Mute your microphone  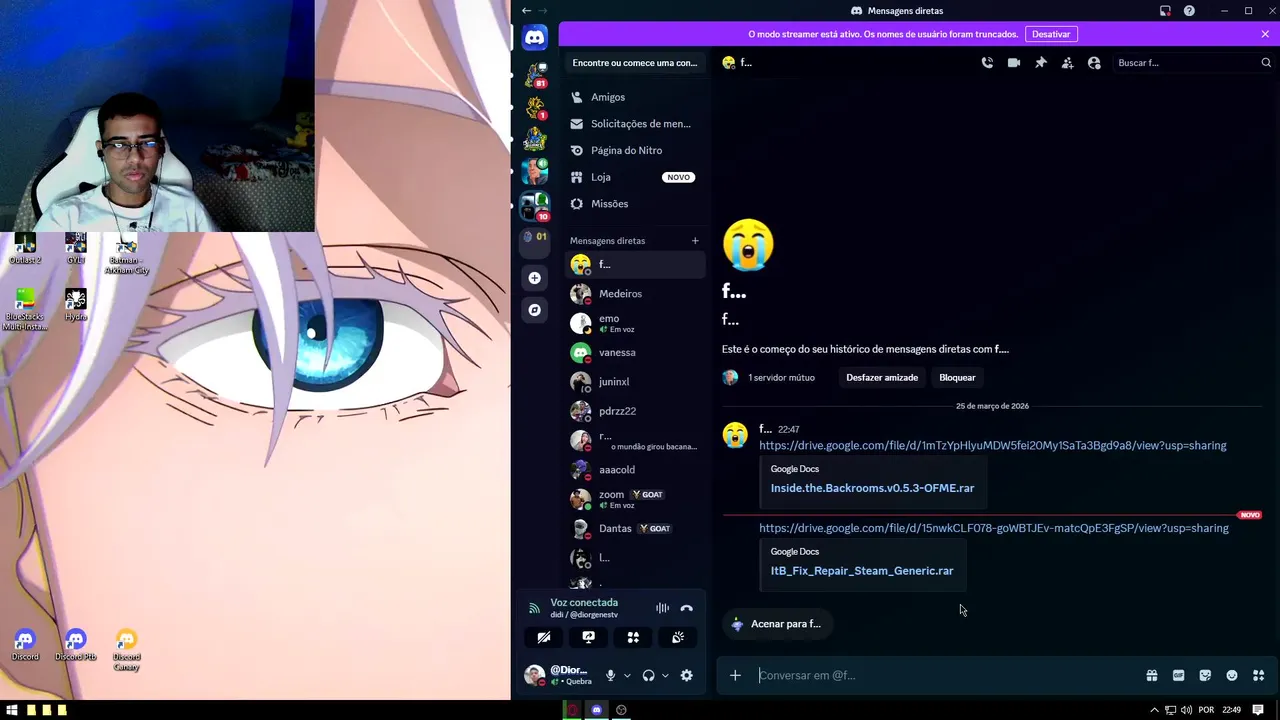click(610, 676)
